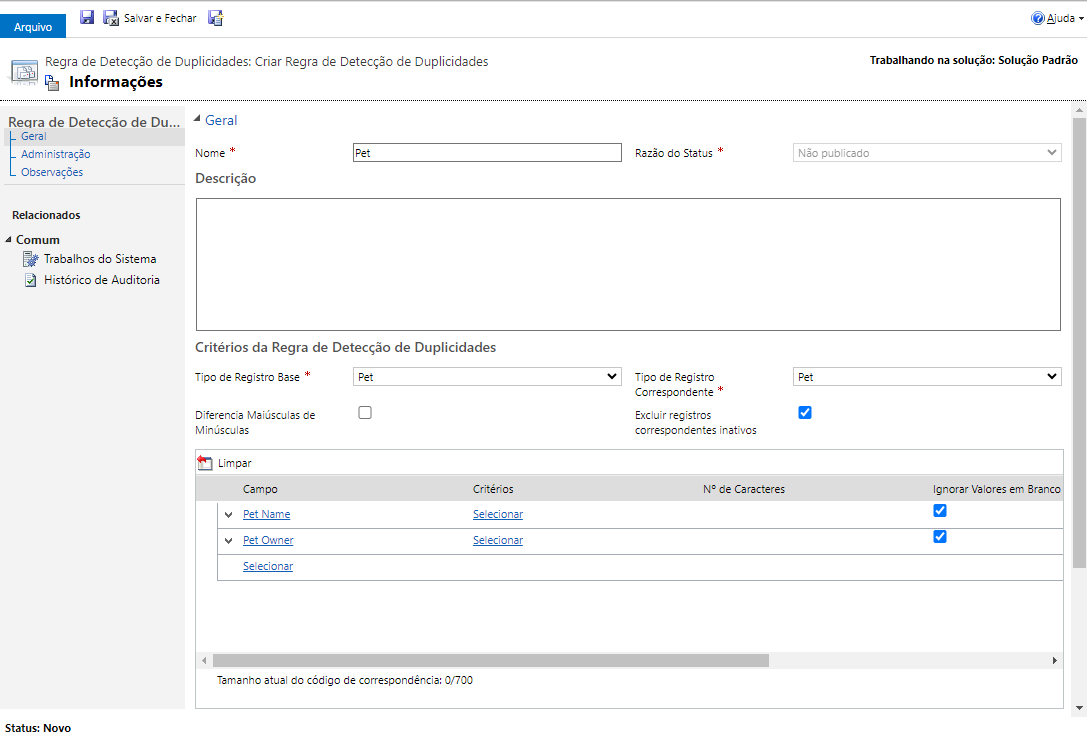Enable Diferencia Maiúsculas de Minúsculas checkbox
Image resolution: width=1087 pixels, height=739 pixels.
(x=365, y=413)
